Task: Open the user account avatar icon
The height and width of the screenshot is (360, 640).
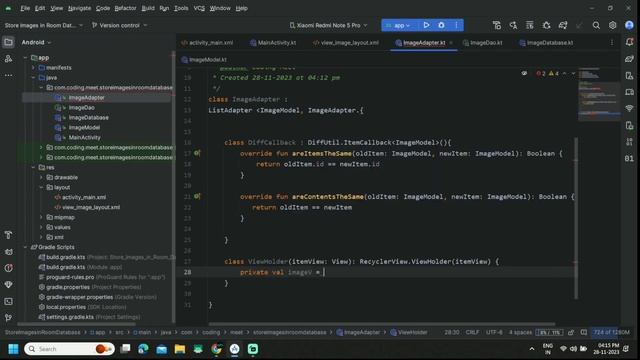Action: pyautogui.click(x=629, y=25)
